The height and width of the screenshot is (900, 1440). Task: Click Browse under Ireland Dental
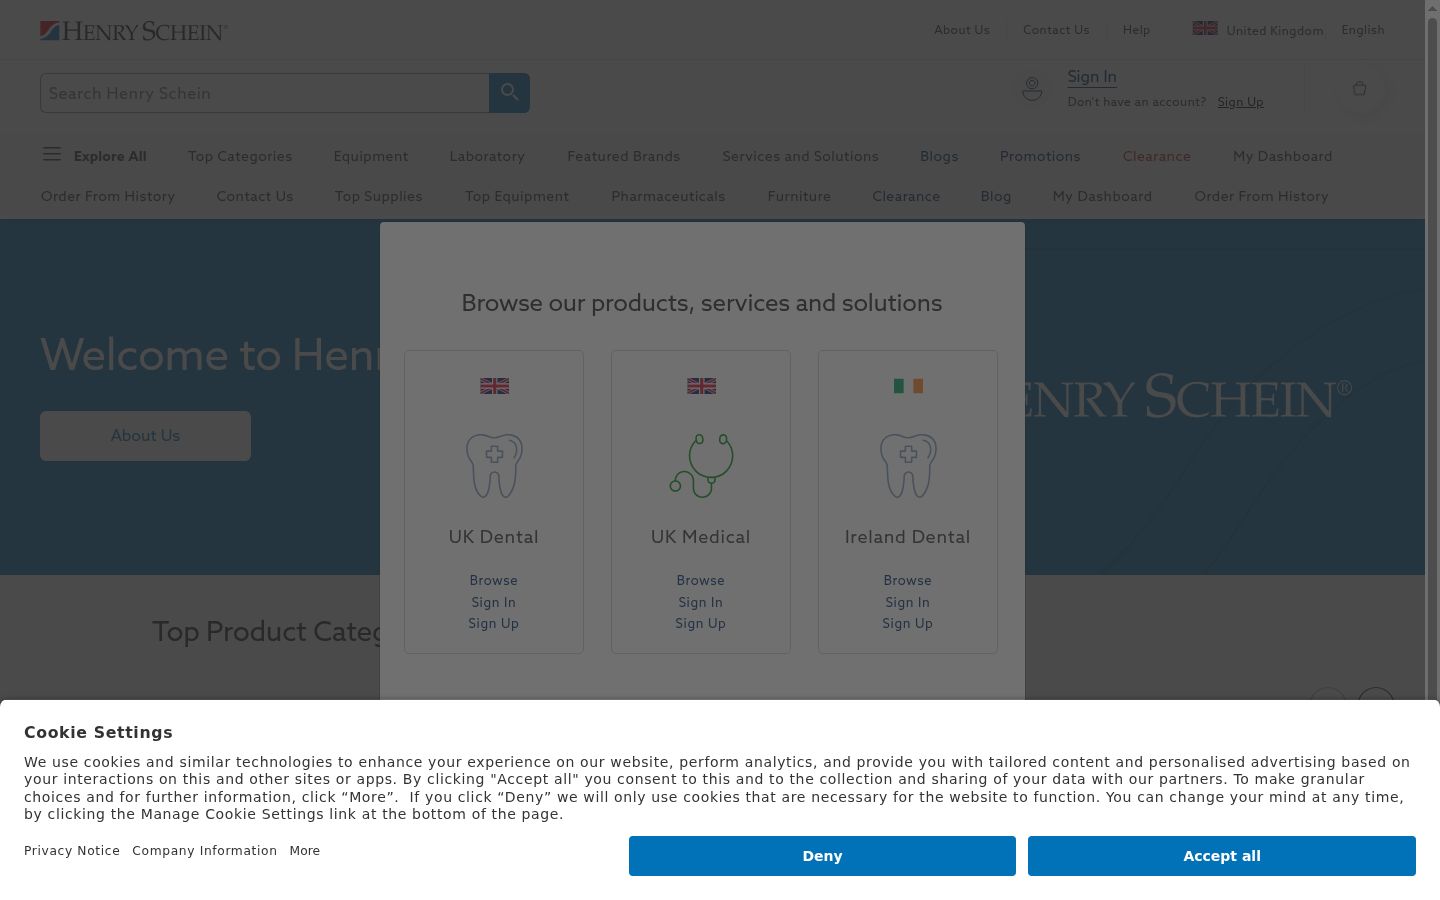pos(908,580)
